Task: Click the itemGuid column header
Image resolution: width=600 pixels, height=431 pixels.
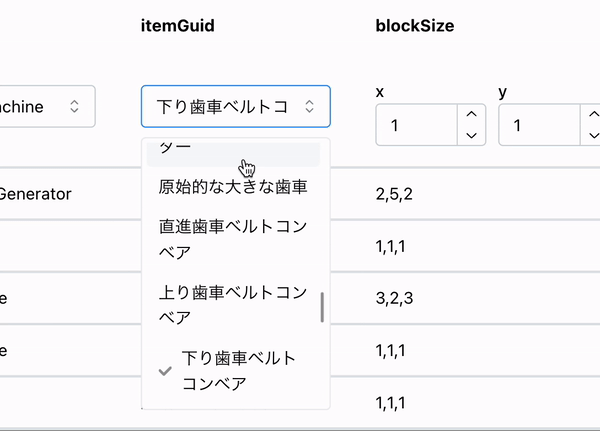Action: point(178,26)
